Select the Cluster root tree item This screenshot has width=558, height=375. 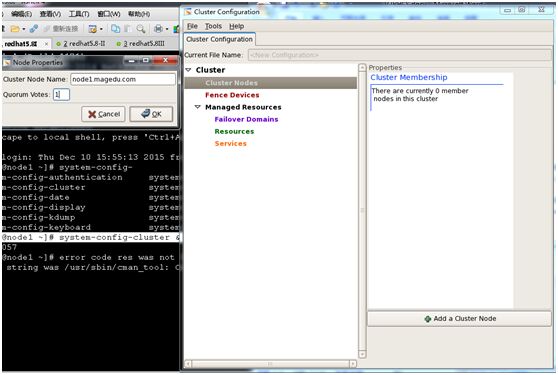coord(210,70)
